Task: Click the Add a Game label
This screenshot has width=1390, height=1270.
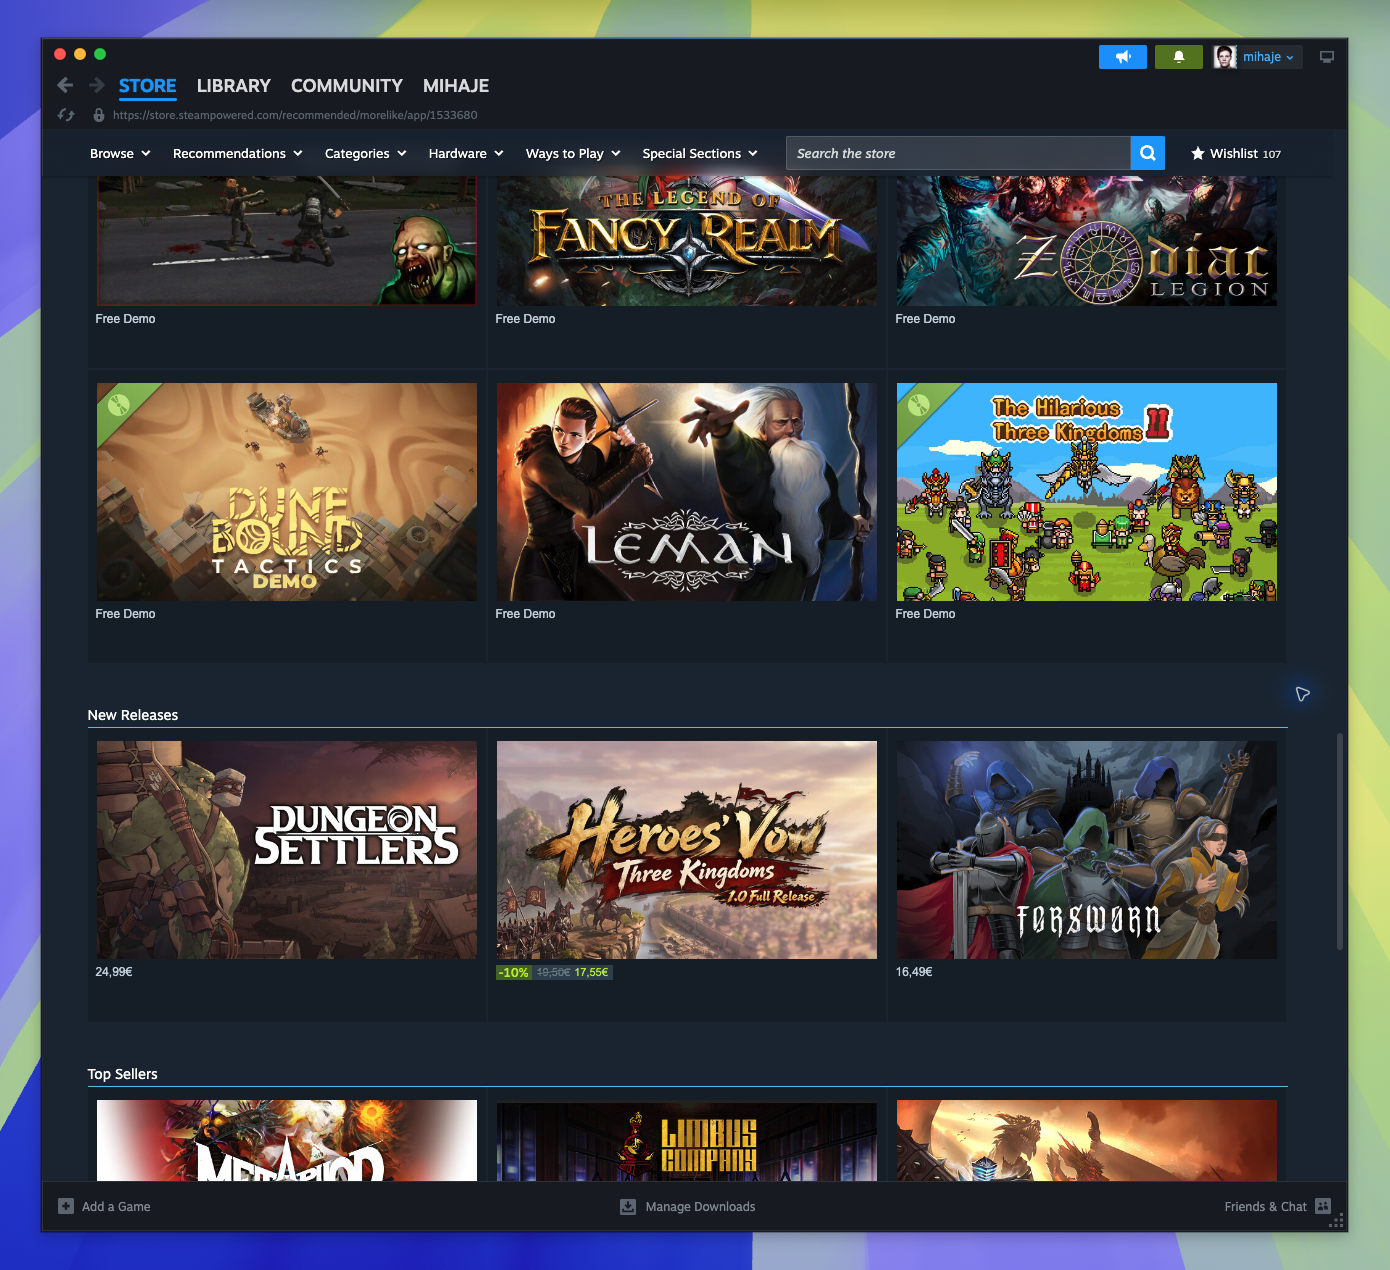Action: tap(116, 1206)
